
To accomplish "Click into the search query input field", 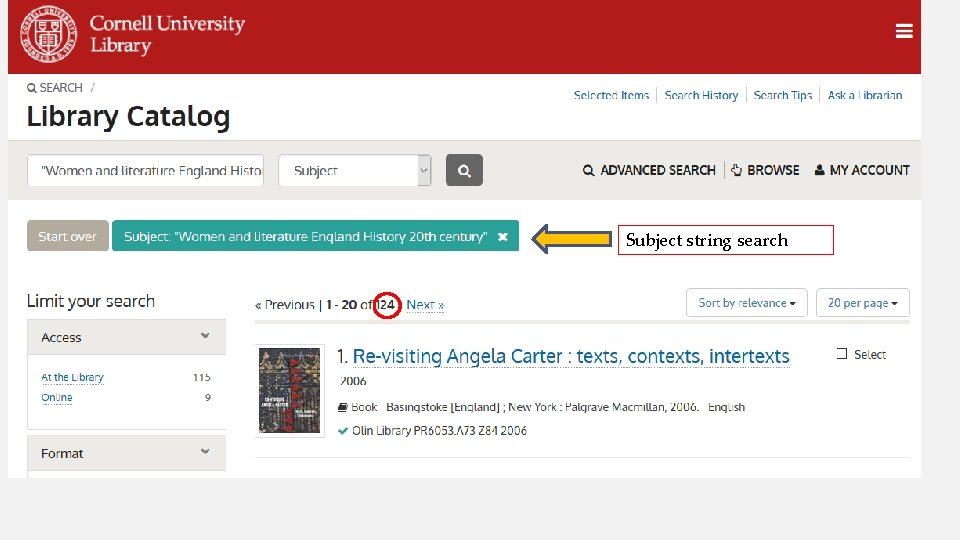I will [x=146, y=170].
